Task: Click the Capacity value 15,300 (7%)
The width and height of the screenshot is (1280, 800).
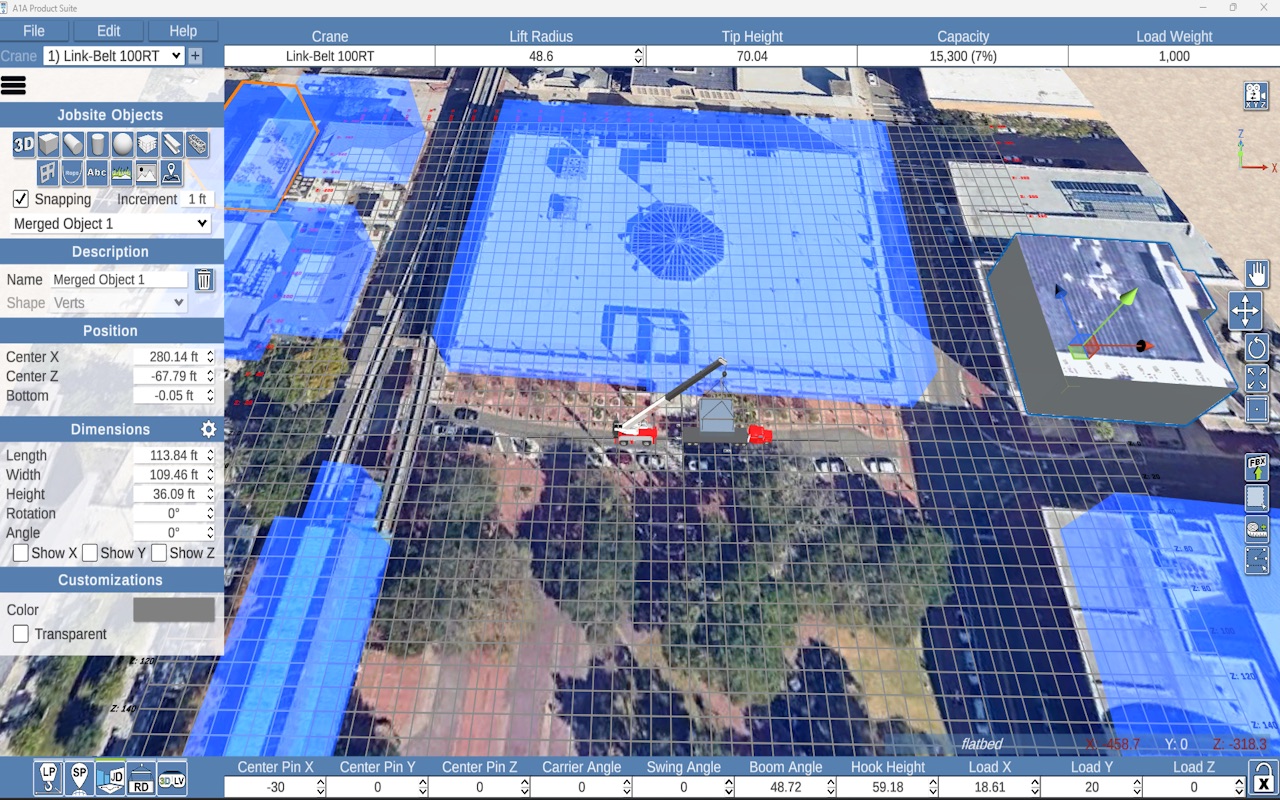Action: coord(963,57)
